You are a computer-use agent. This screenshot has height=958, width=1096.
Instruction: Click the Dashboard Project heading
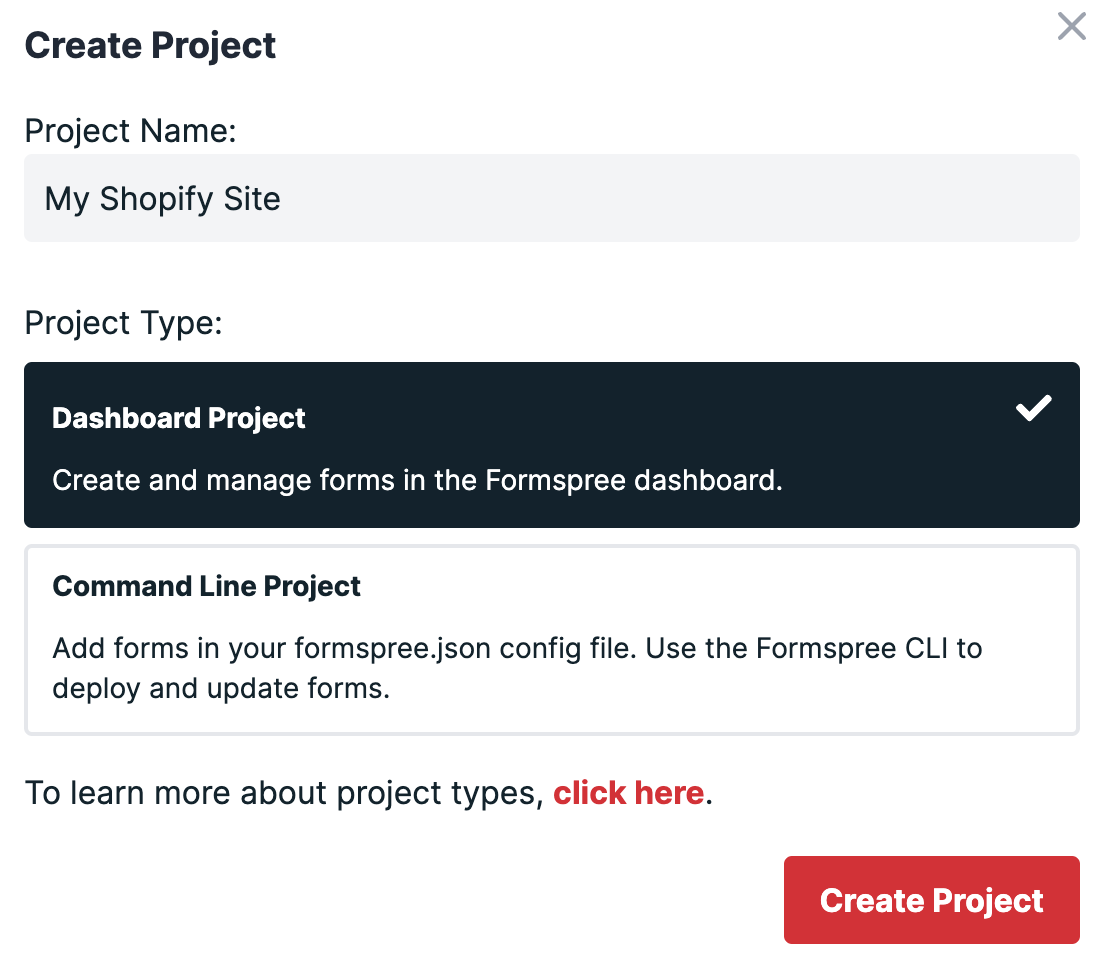tap(179, 418)
